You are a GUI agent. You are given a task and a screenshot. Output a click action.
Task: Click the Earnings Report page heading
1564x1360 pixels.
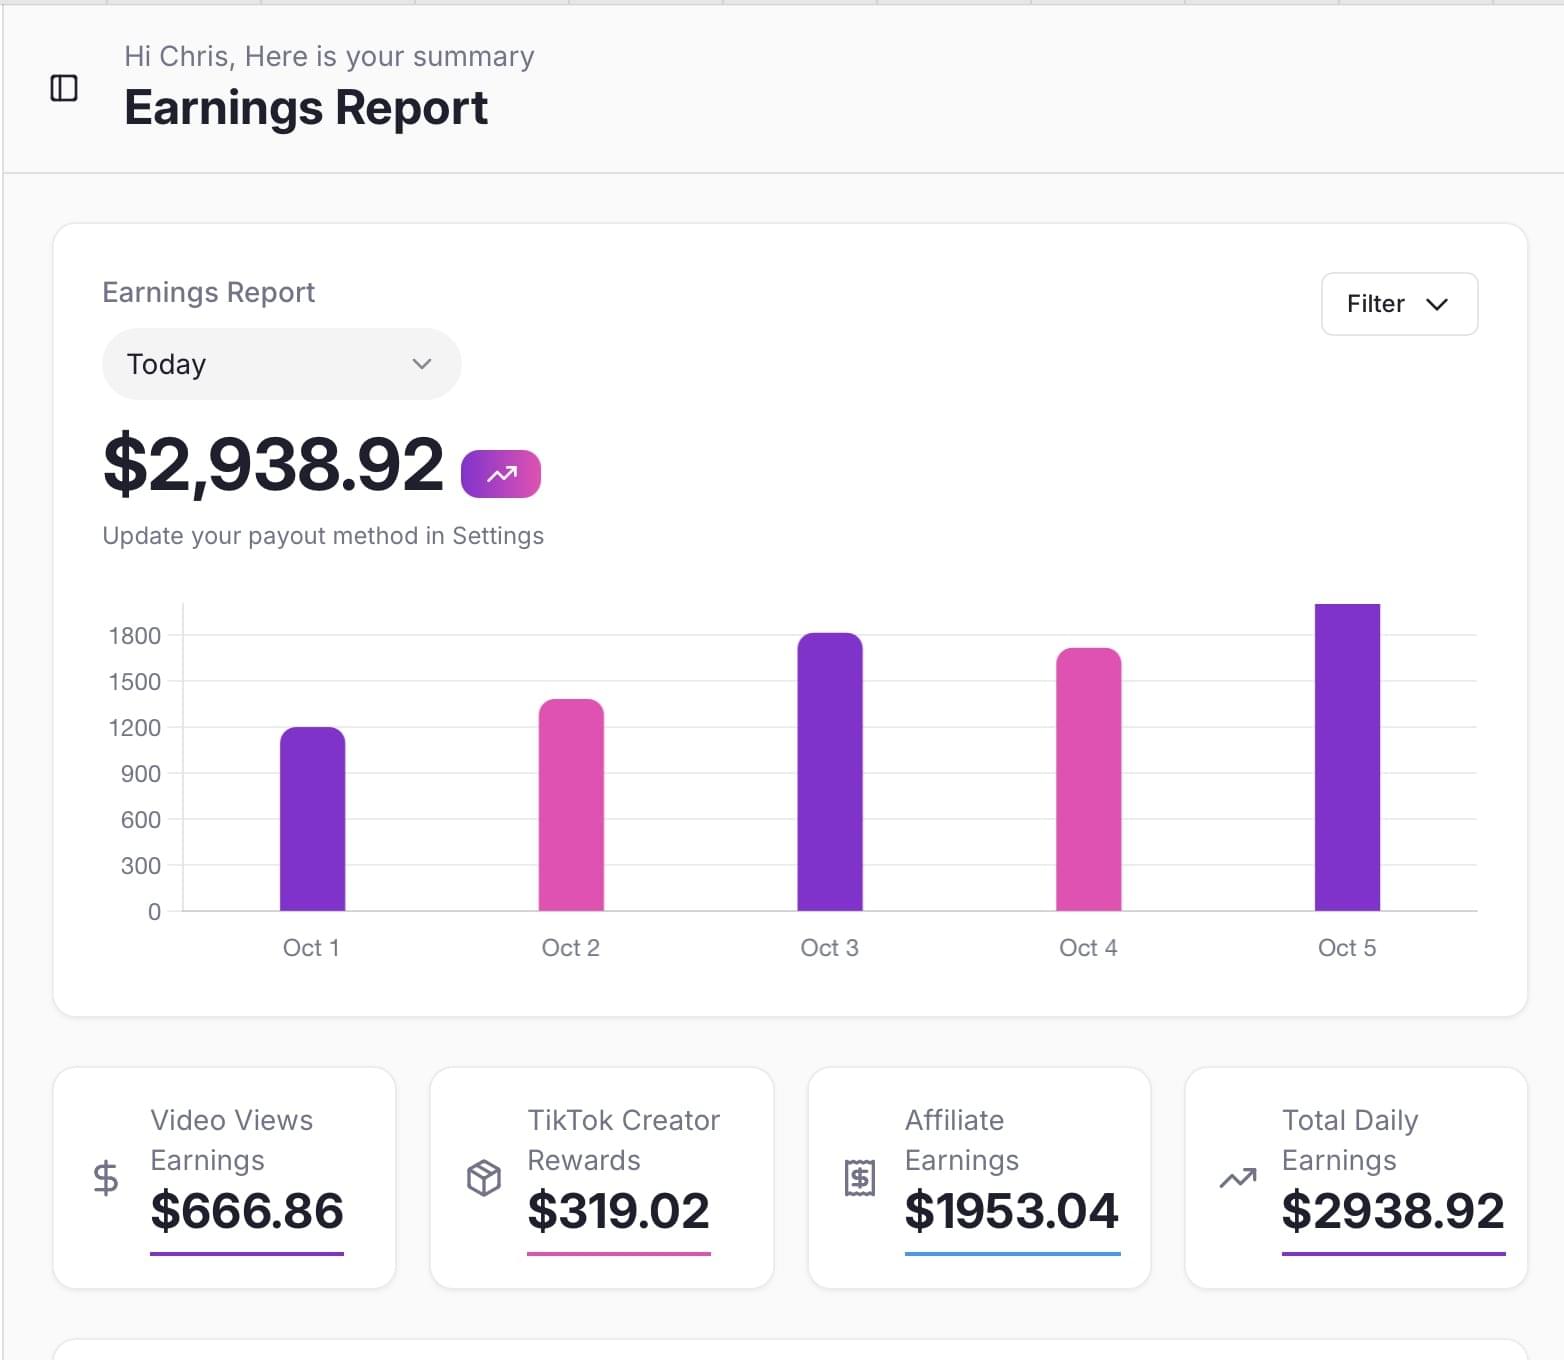click(x=306, y=108)
